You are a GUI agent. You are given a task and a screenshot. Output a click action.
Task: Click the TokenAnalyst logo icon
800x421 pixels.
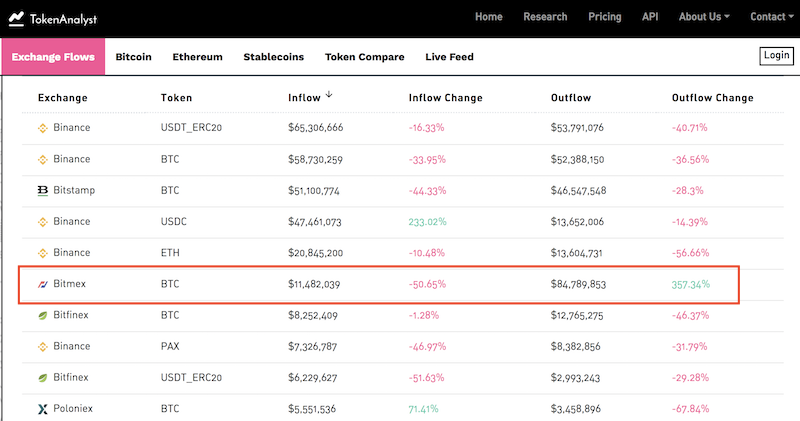18,18
